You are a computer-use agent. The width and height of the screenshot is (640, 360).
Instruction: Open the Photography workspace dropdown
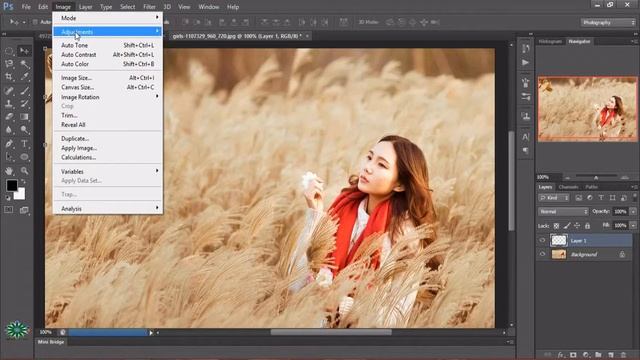(x=608, y=22)
